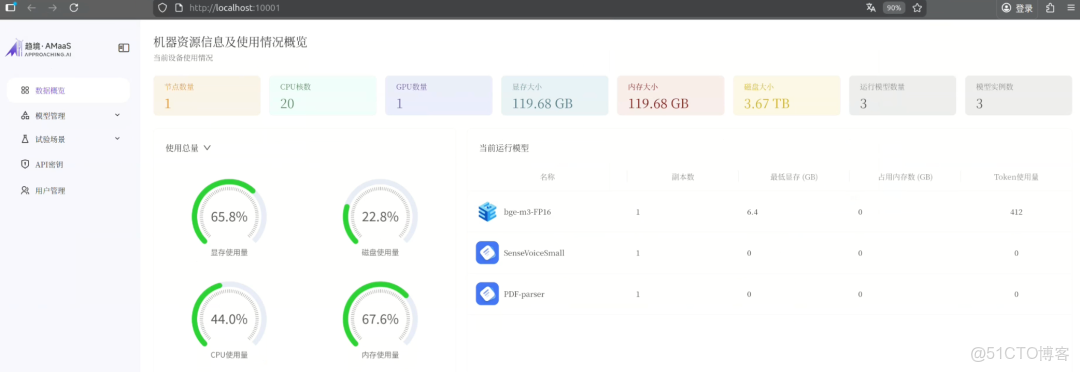This screenshot has width=1080, height=372.
Task: Go forward in the browser
Action: point(52,8)
